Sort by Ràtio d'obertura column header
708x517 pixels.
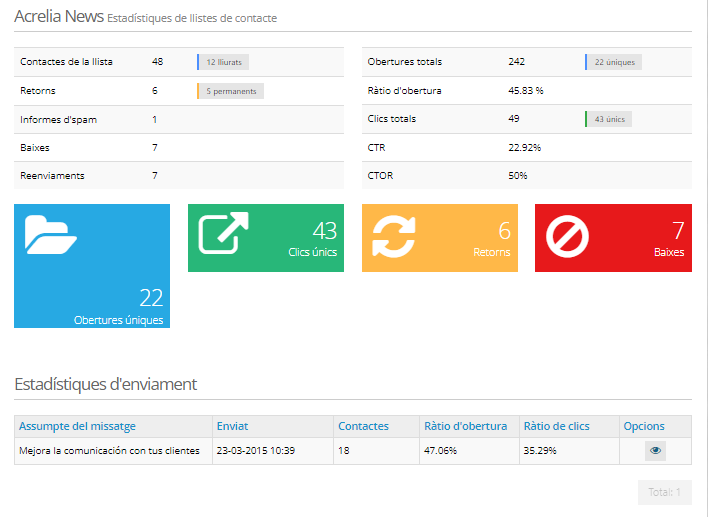click(466, 426)
